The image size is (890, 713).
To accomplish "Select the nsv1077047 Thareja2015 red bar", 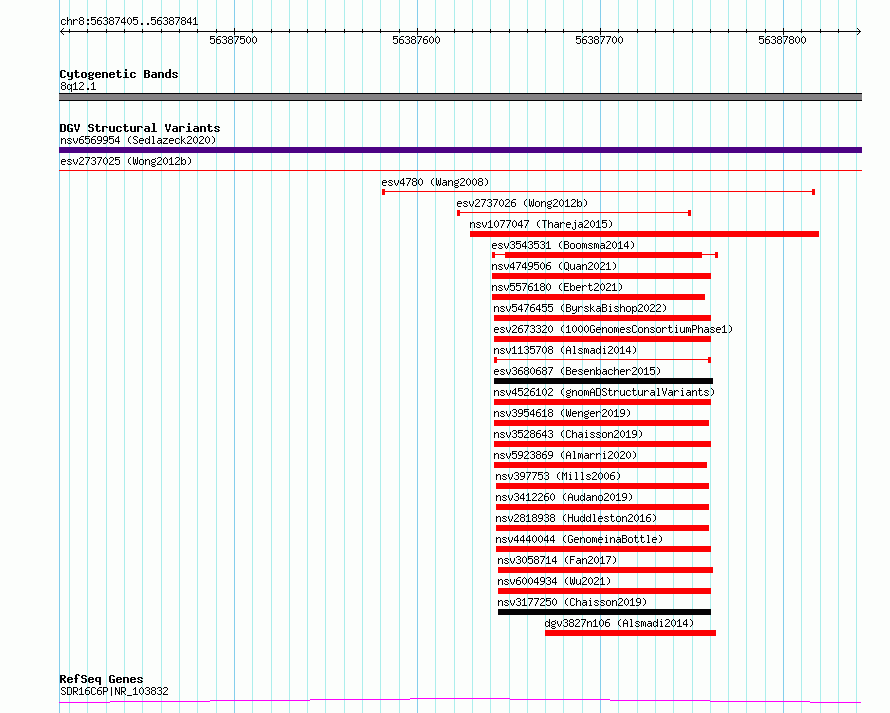I will (x=644, y=234).
